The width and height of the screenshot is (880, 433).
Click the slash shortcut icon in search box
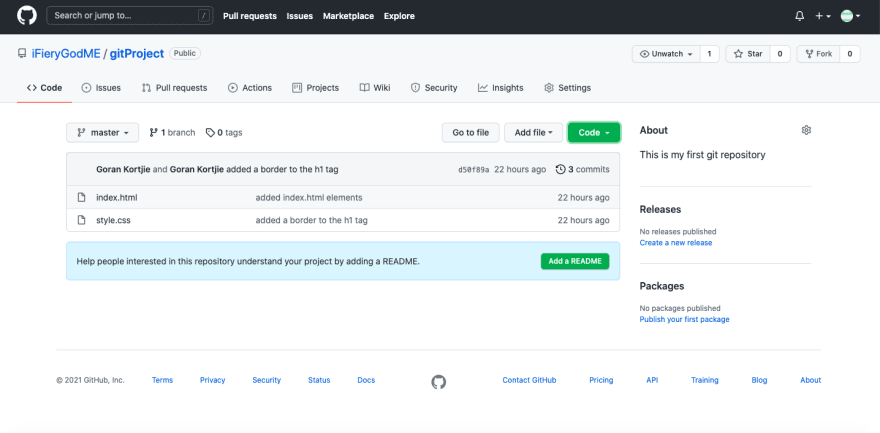coord(204,16)
